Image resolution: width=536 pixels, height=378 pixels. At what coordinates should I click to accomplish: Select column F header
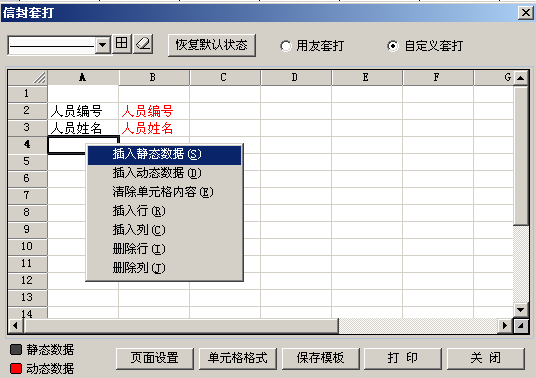point(438,78)
